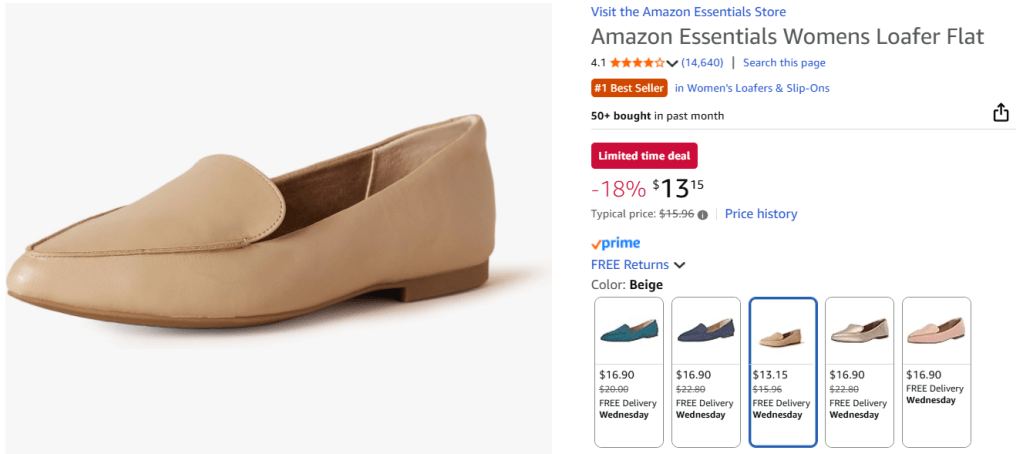Click the Prime logo
Screen dimensions: 1023x454
(616, 243)
